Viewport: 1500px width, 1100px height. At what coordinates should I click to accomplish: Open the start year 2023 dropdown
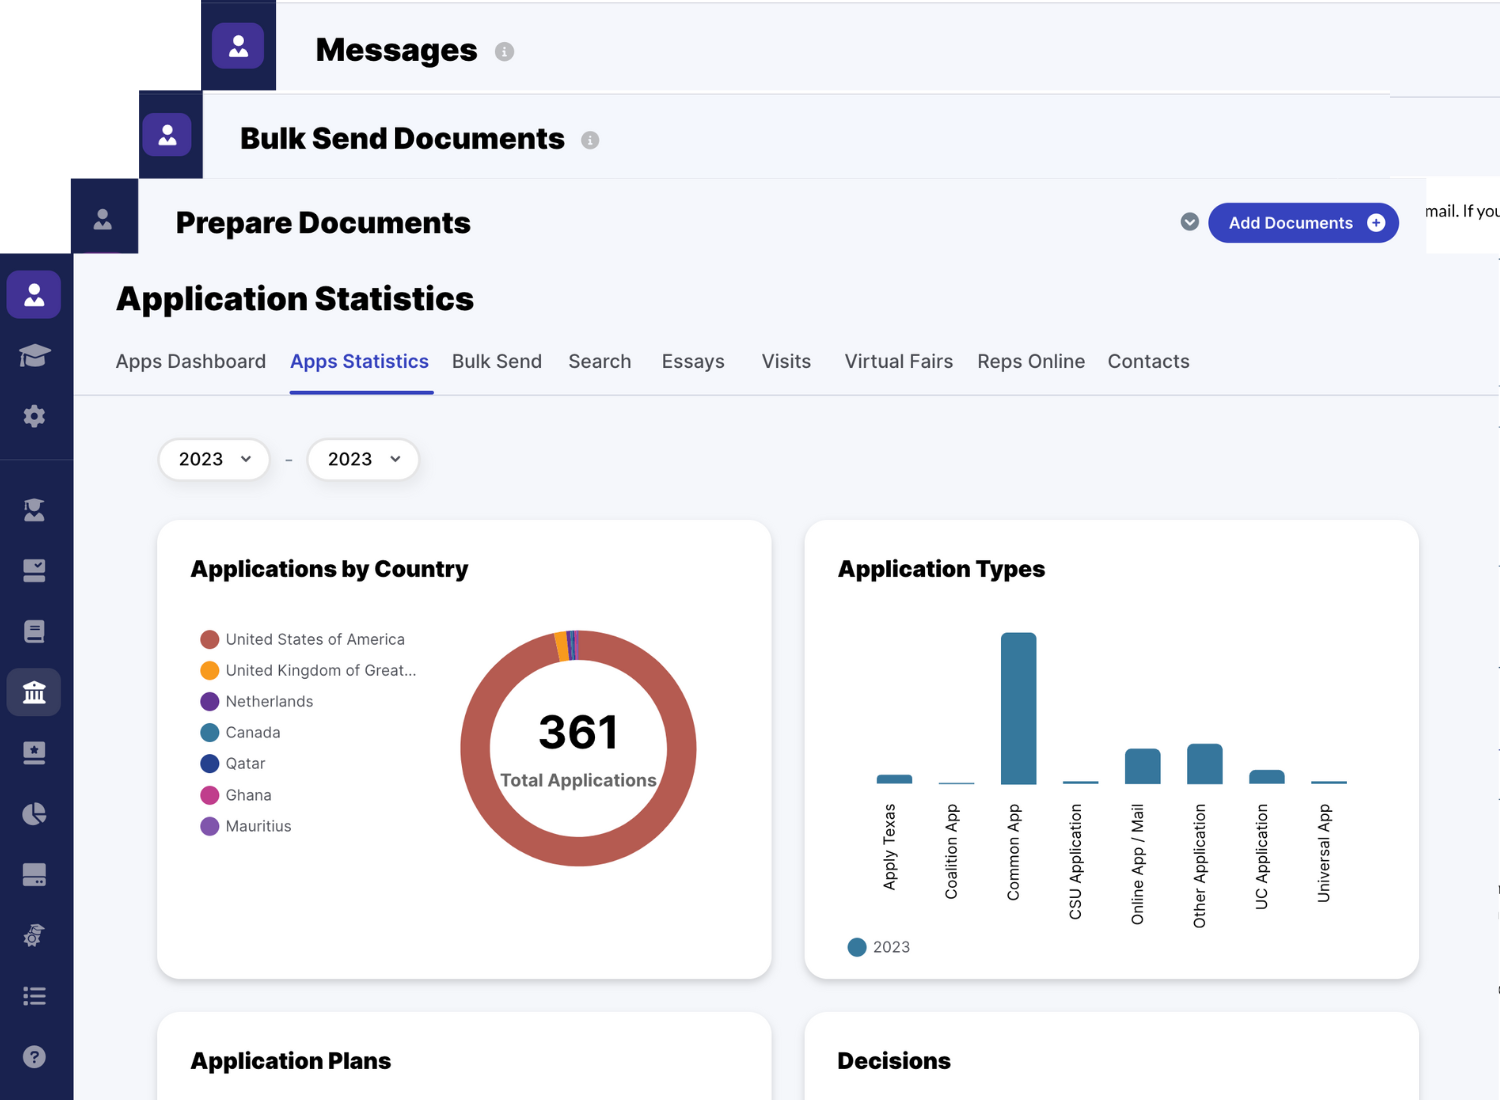pyautogui.click(x=214, y=459)
